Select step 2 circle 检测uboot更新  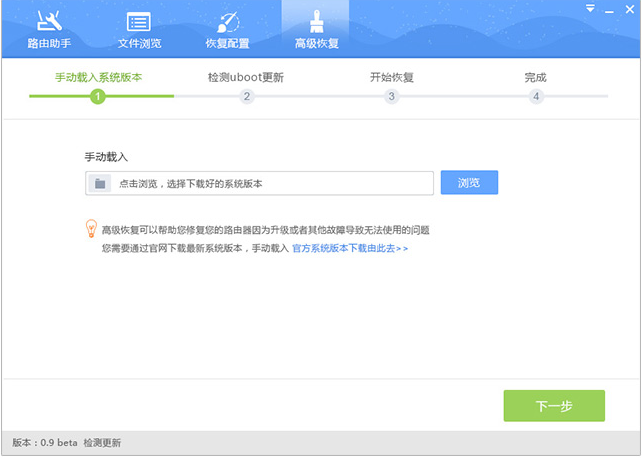(x=246, y=97)
